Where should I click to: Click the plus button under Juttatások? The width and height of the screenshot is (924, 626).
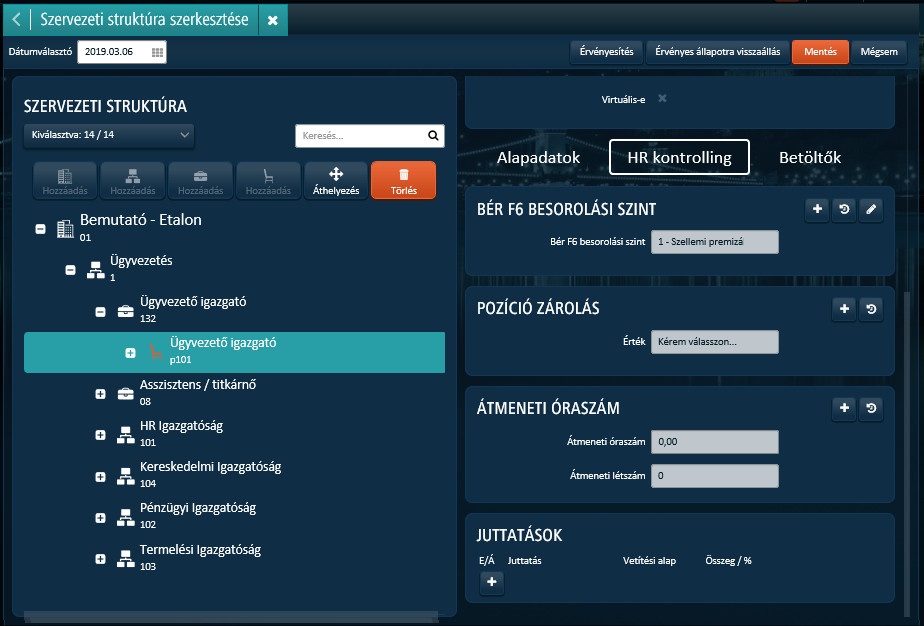click(x=491, y=582)
